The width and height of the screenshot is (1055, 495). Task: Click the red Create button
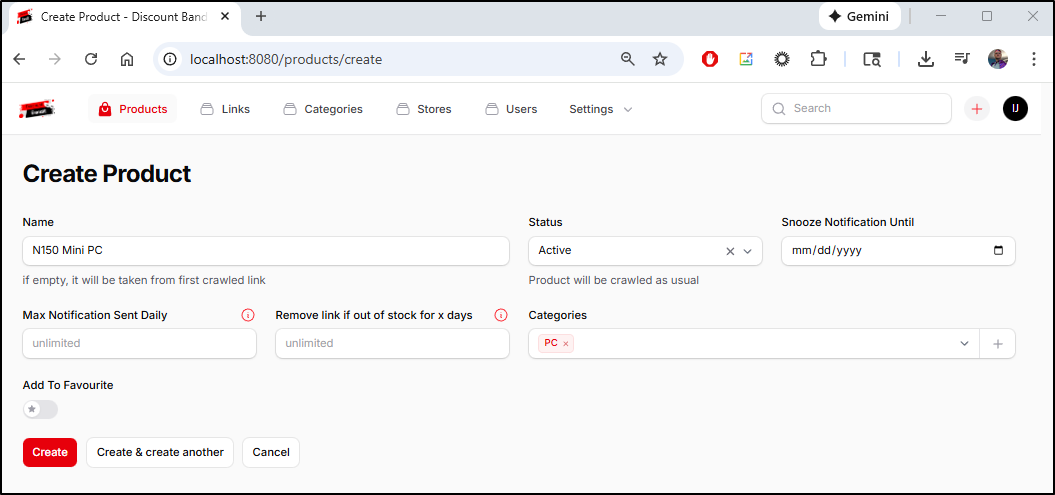click(50, 452)
